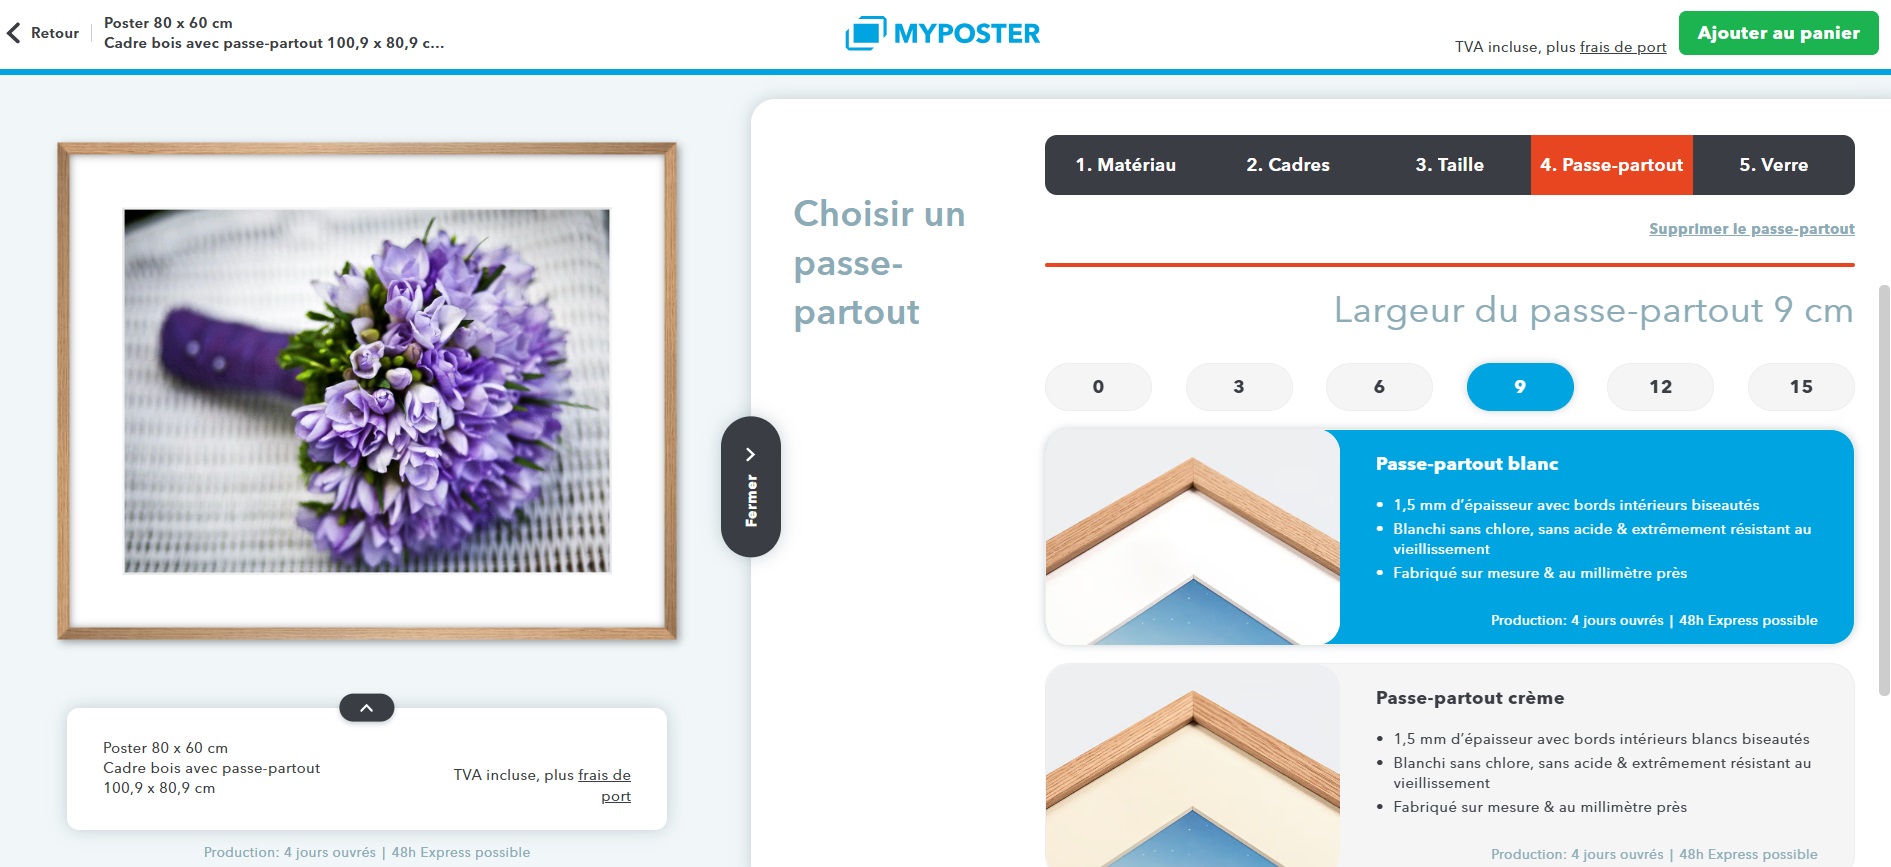This screenshot has width=1891, height=867.
Task: Click the vertical scrollbar on the right
Action: pos(1884,490)
